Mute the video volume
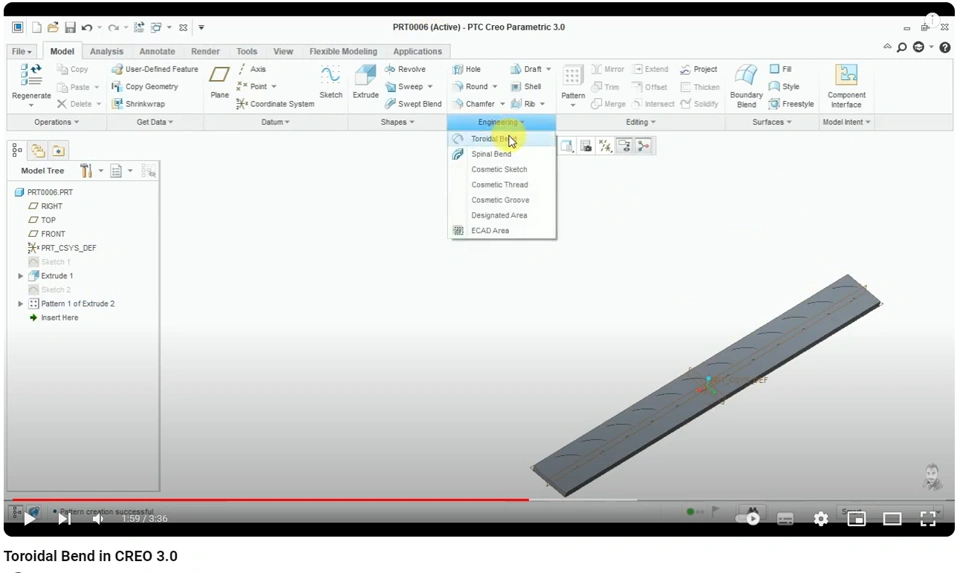The height and width of the screenshot is (573, 960). pyautogui.click(x=98, y=519)
